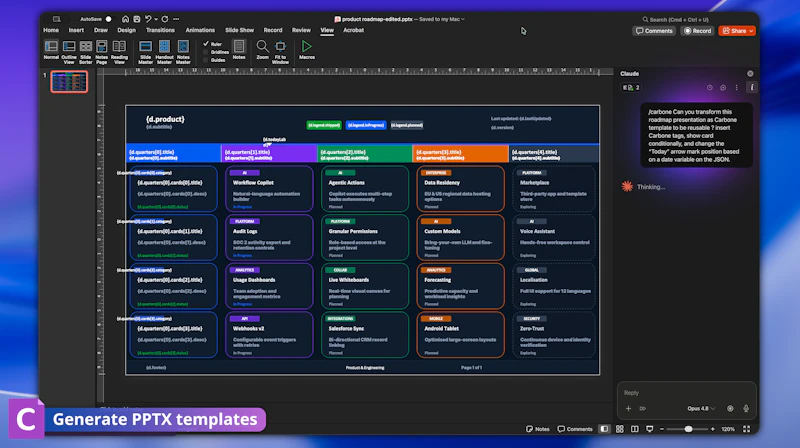800x448 pixels.
Task: Click the Comments button at top right
Action: 654,31
